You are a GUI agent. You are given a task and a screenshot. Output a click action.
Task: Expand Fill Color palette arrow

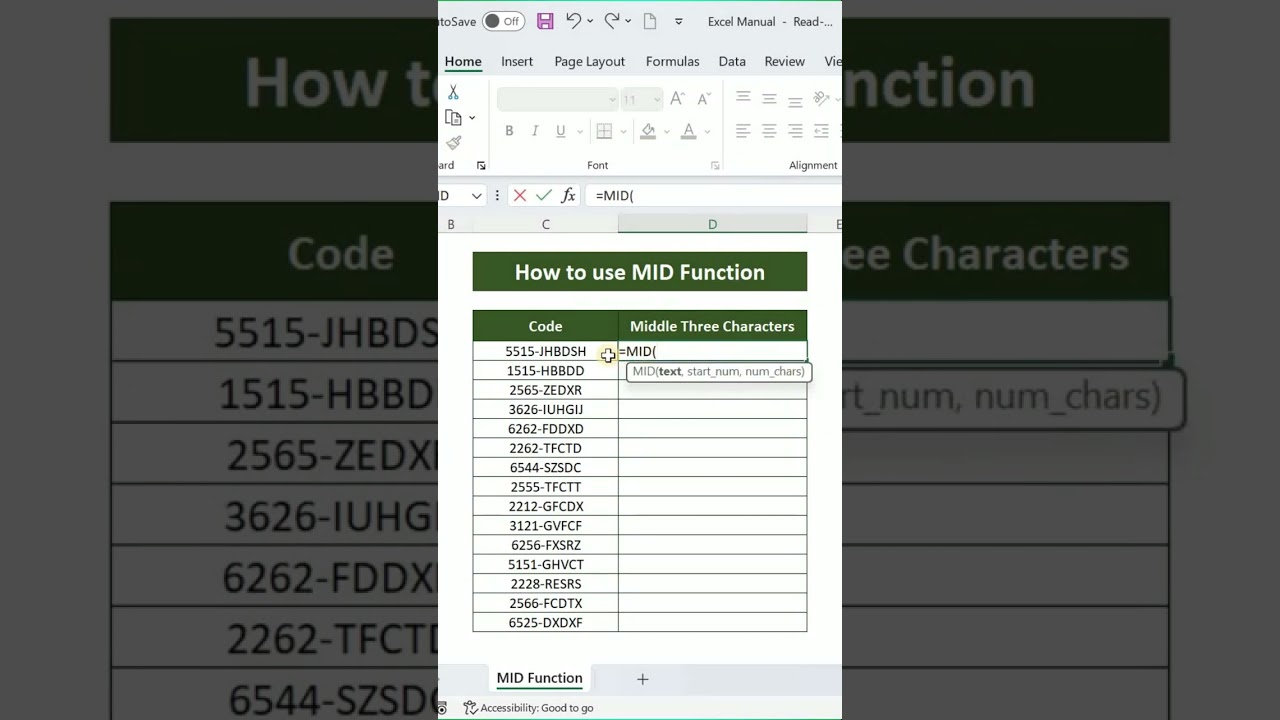(x=666, y=131)
